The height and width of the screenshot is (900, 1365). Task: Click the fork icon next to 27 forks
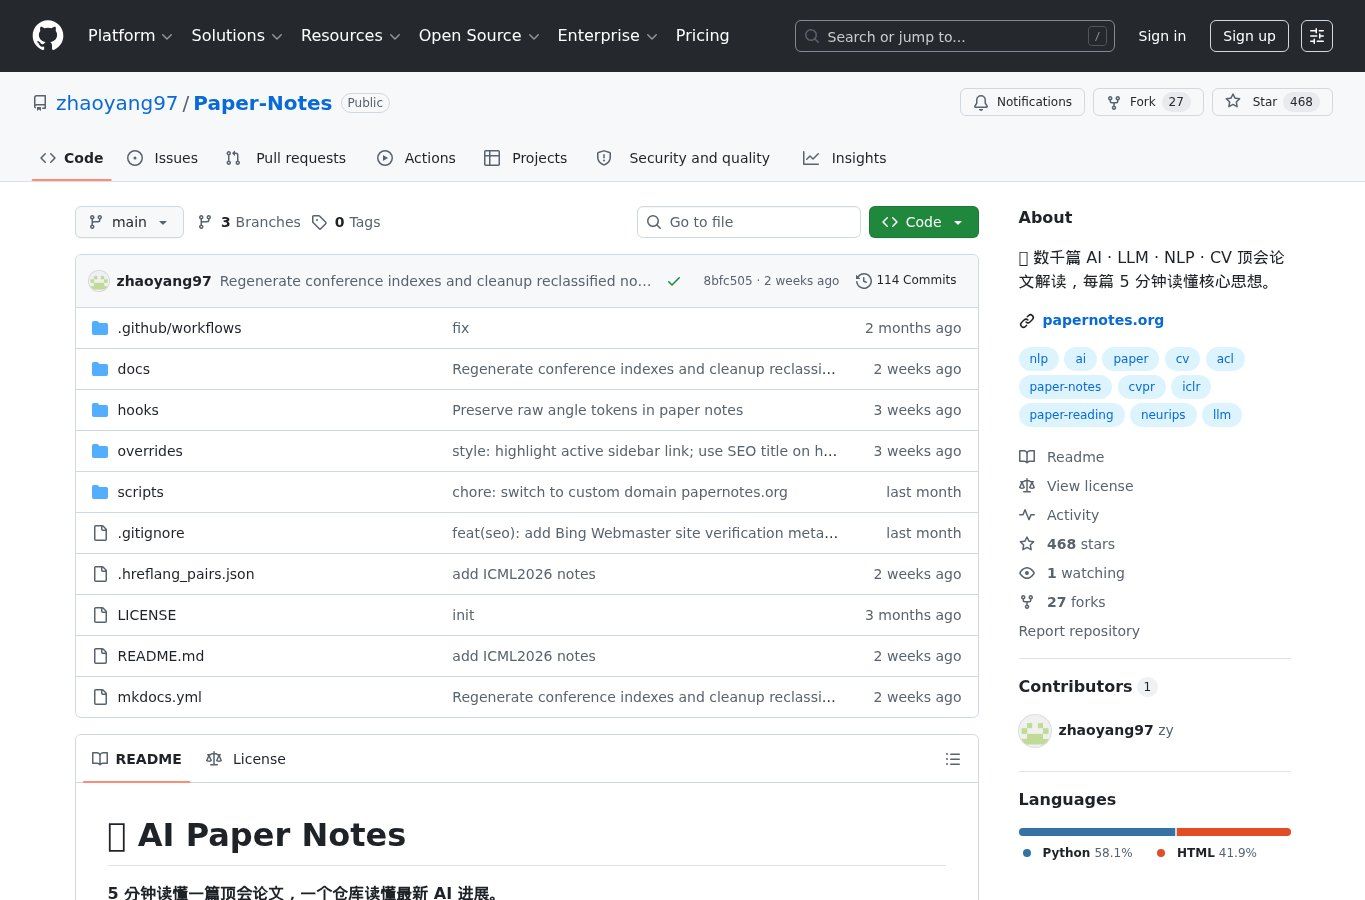[1027, 602]
